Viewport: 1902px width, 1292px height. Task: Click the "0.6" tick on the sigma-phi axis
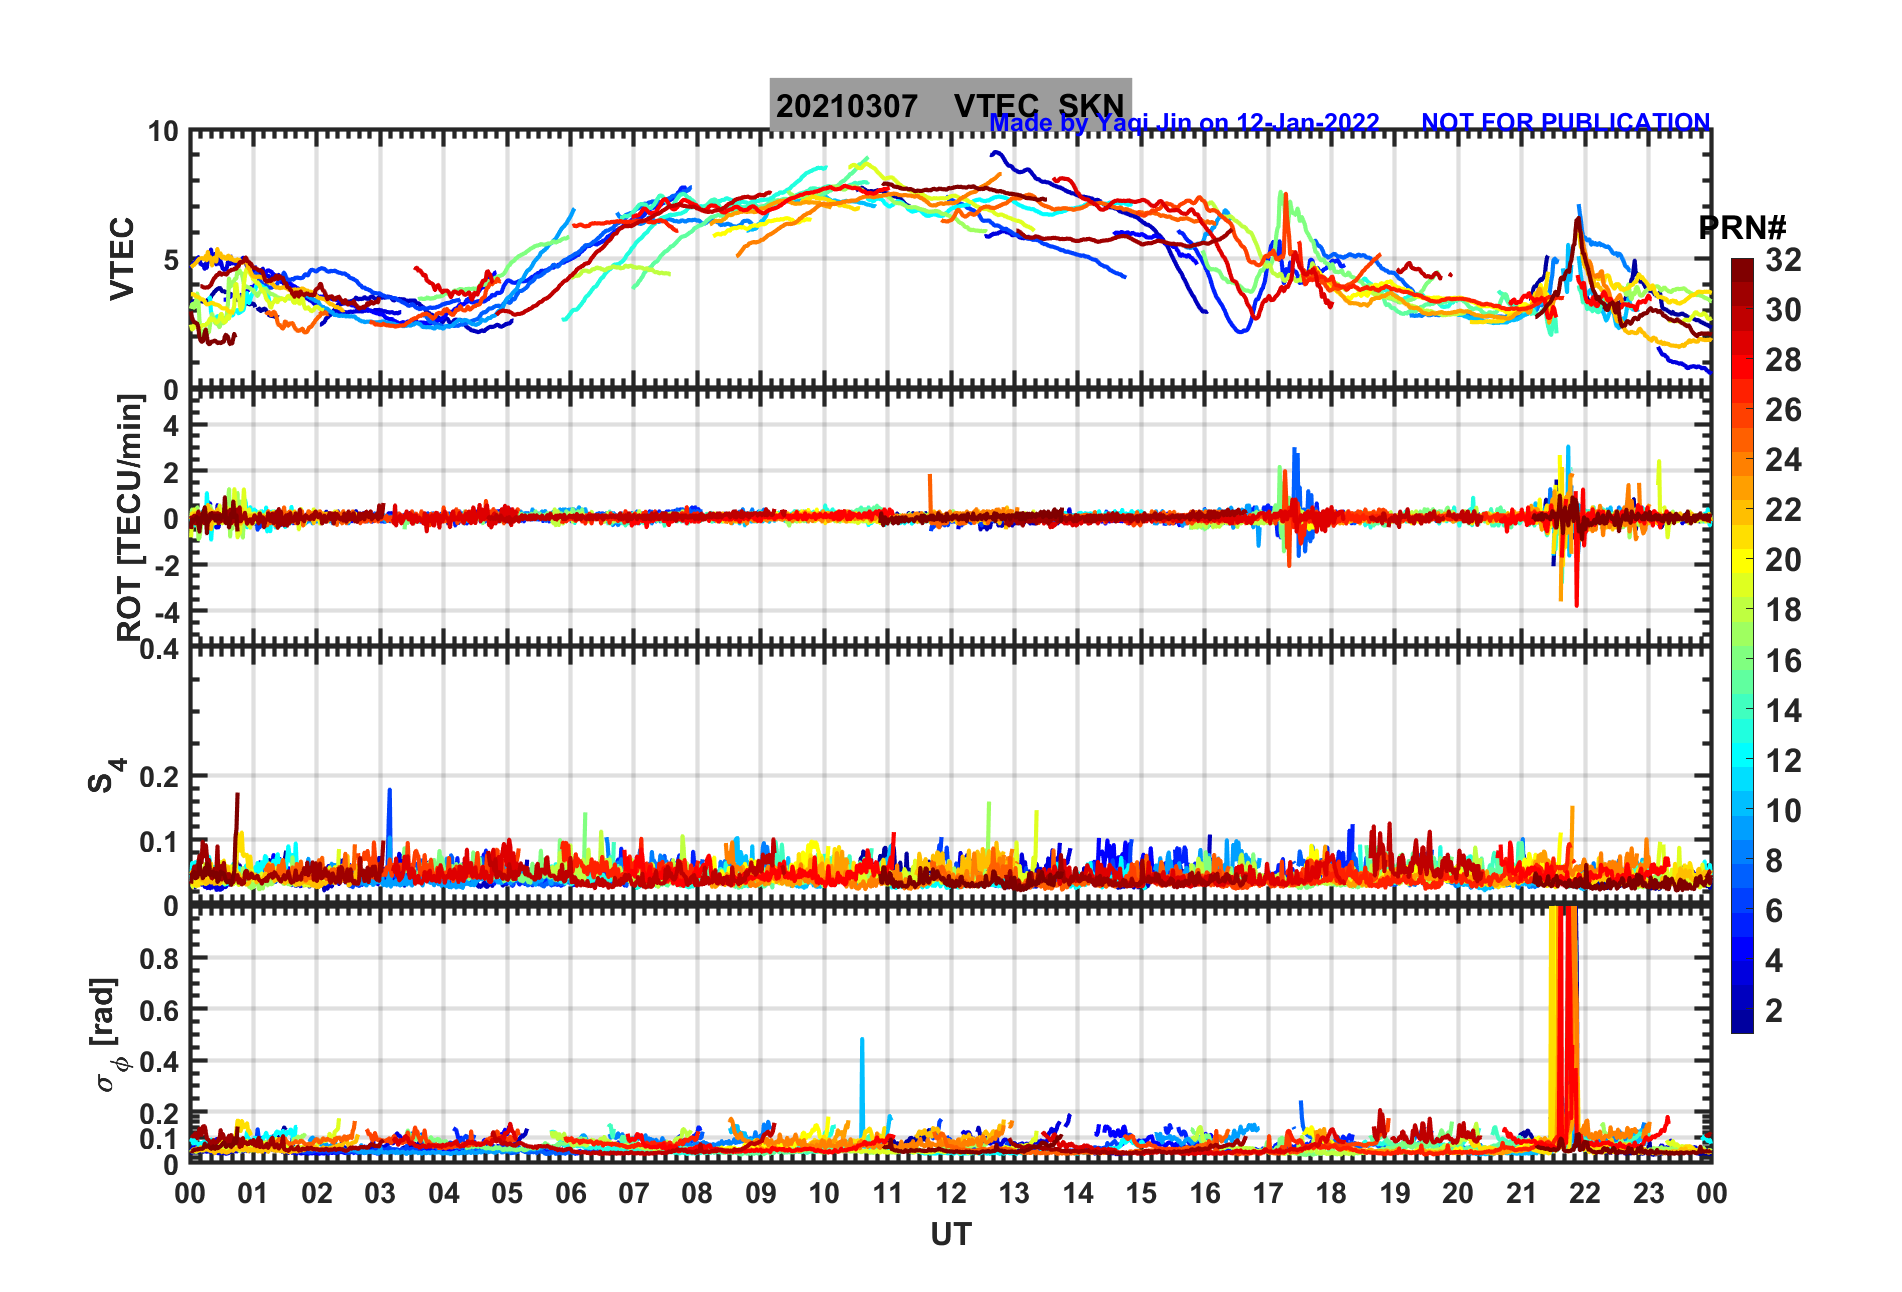point(160,1010)
